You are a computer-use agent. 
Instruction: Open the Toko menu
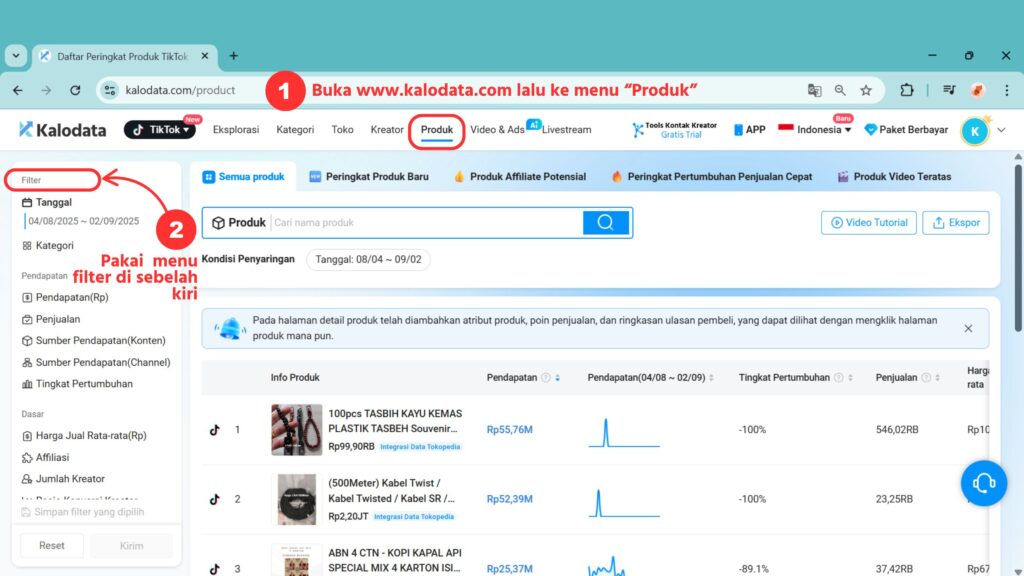tap(342, 130)
